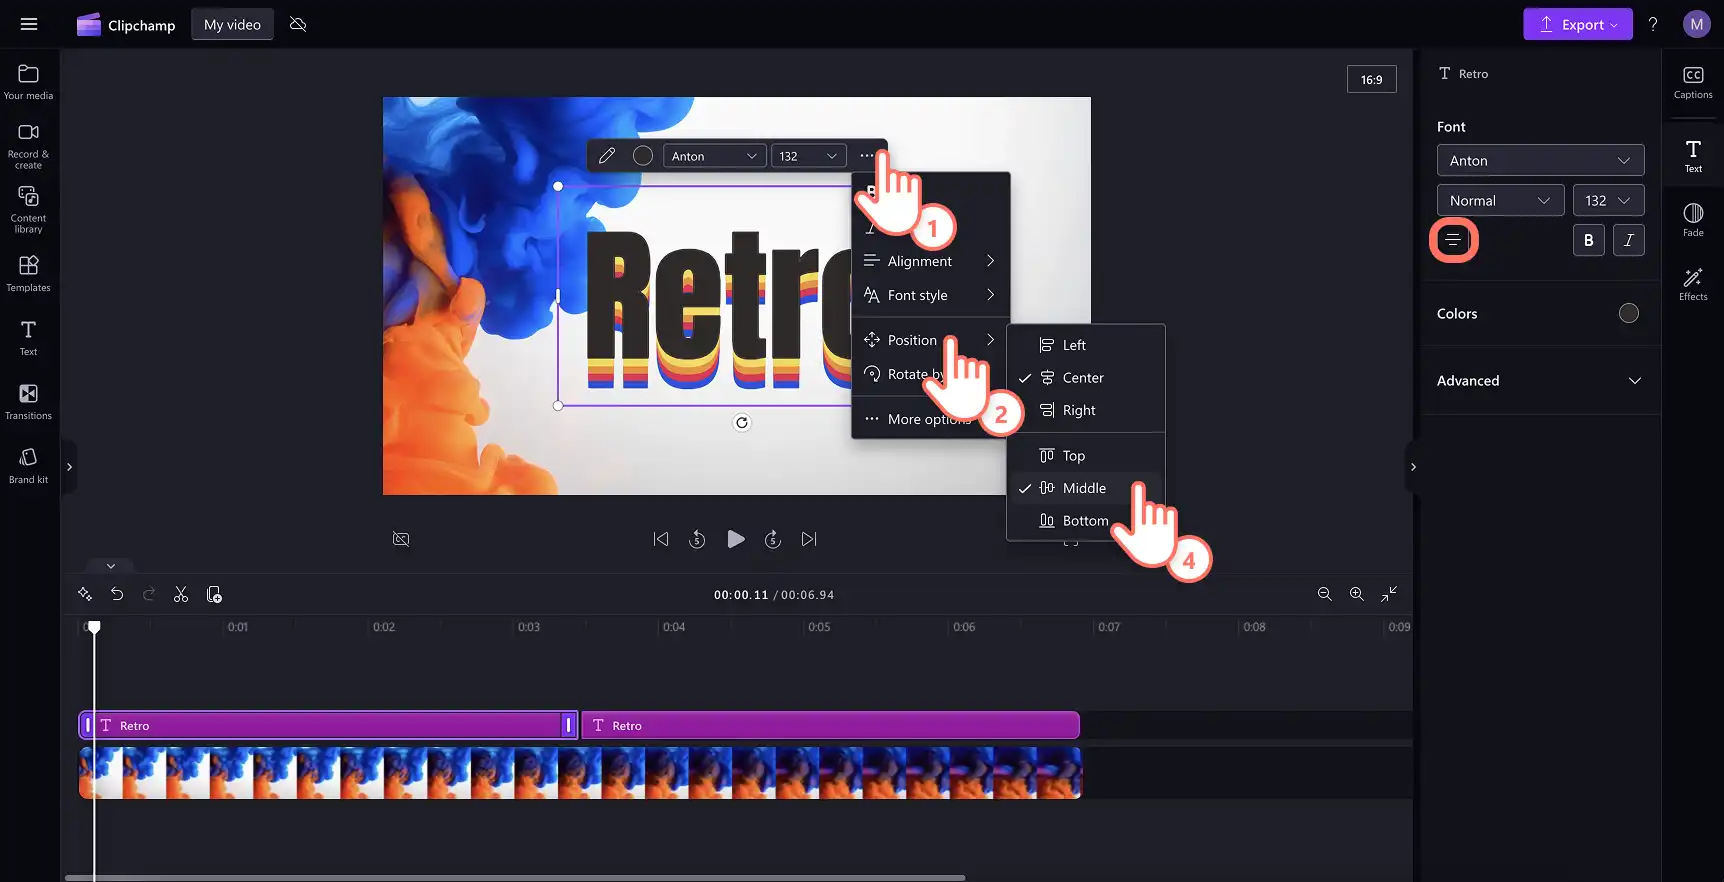Screen dimensions: 1724x882
Task: Open the Captions panel
Action: coord(1693,83)
